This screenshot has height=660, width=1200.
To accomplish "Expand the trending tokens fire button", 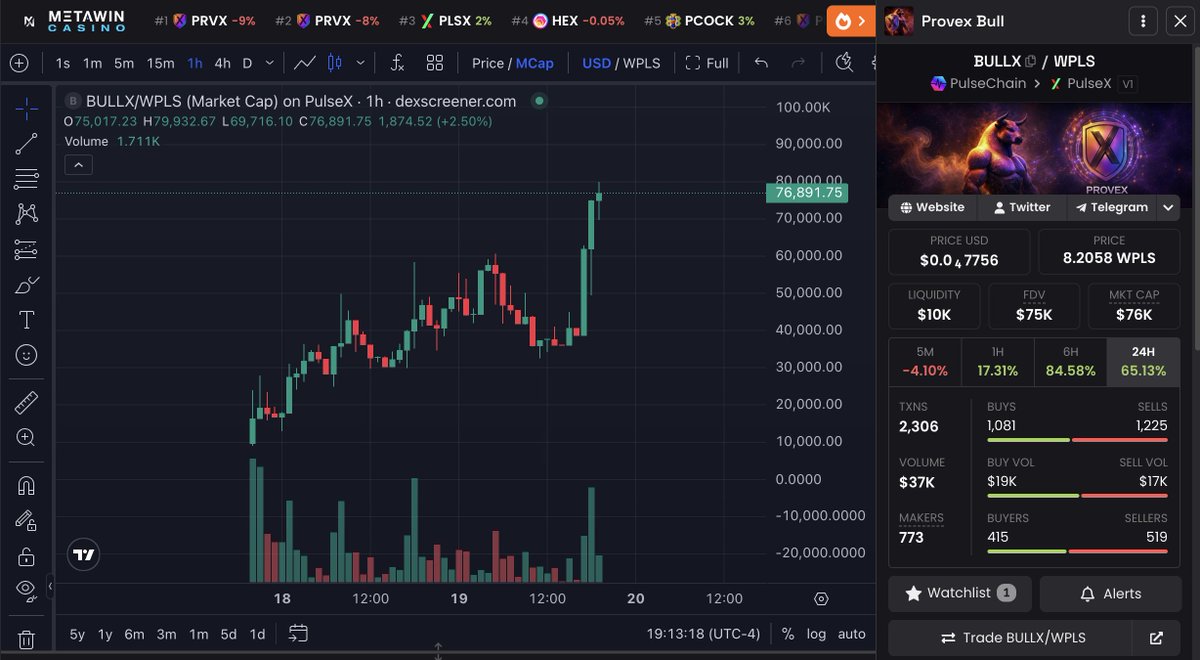I will click(851, 21).
